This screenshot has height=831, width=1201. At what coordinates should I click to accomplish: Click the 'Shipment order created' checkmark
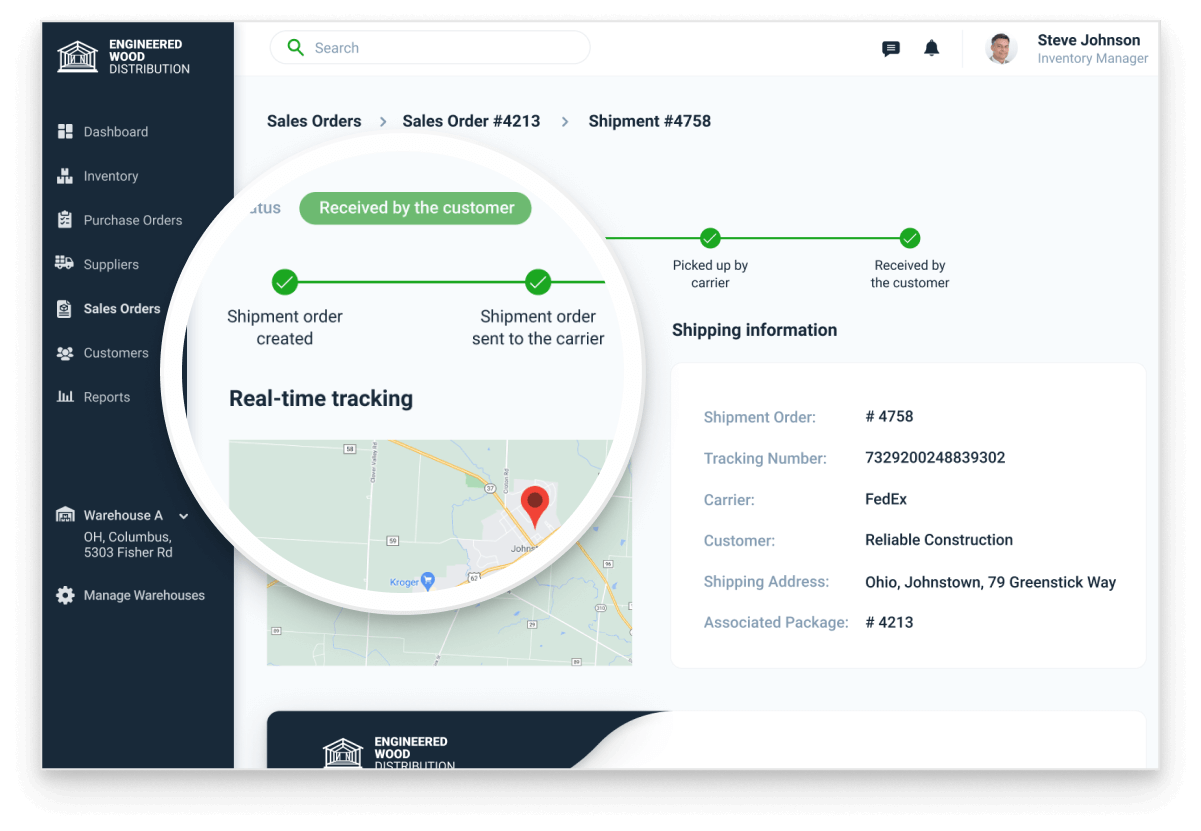click(x=285, y=282)
